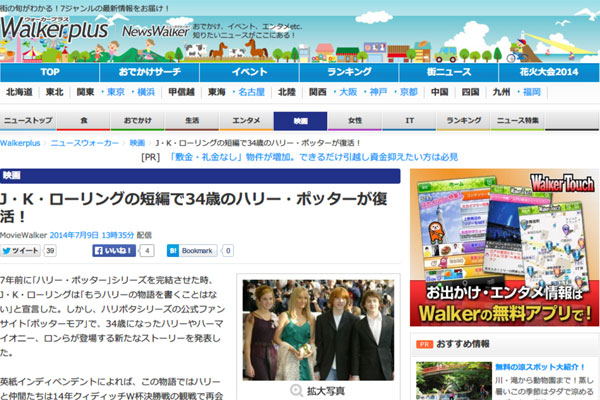600x400 pixels.
Task: Click the river scenery thumbnail in おすすめ情報
Action: pos(454,380)
